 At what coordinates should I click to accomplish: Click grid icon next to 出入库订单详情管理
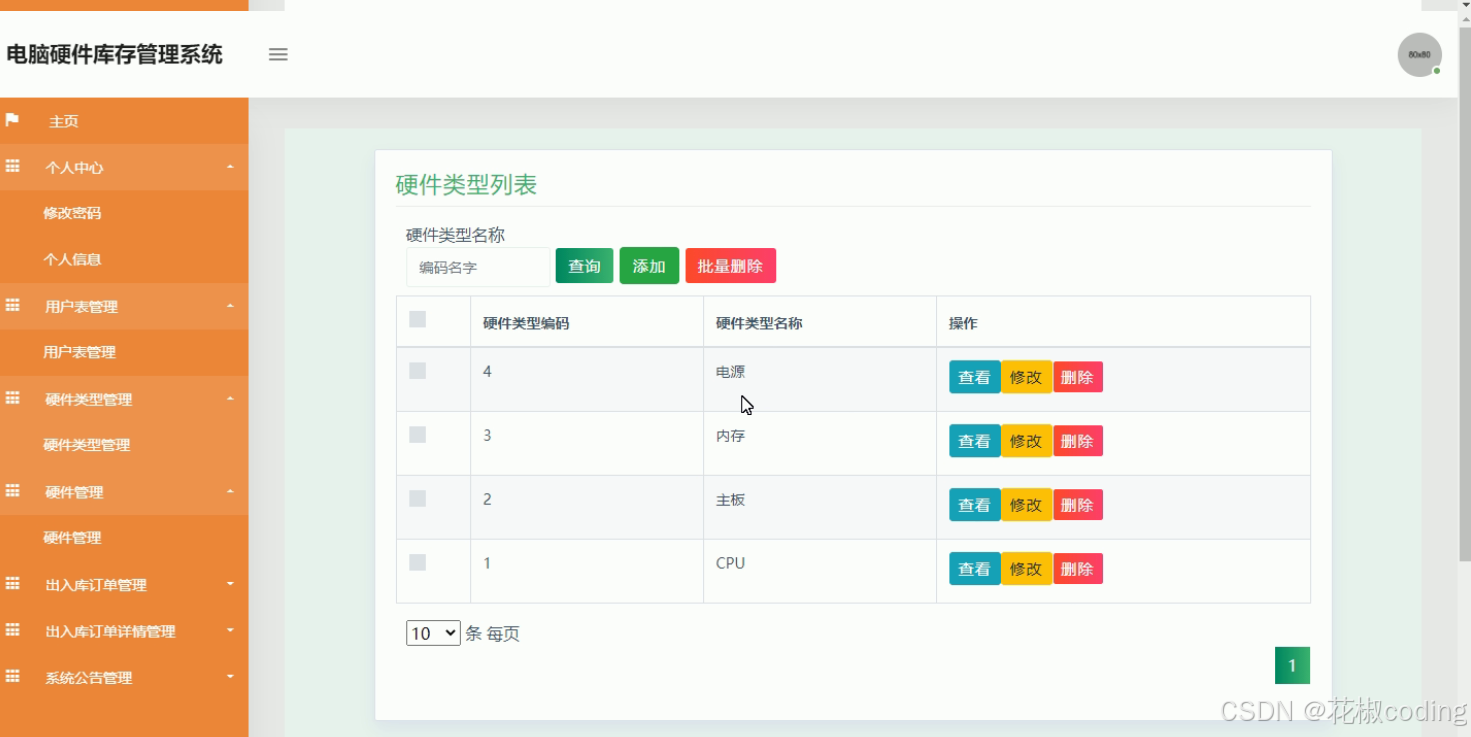12,630
